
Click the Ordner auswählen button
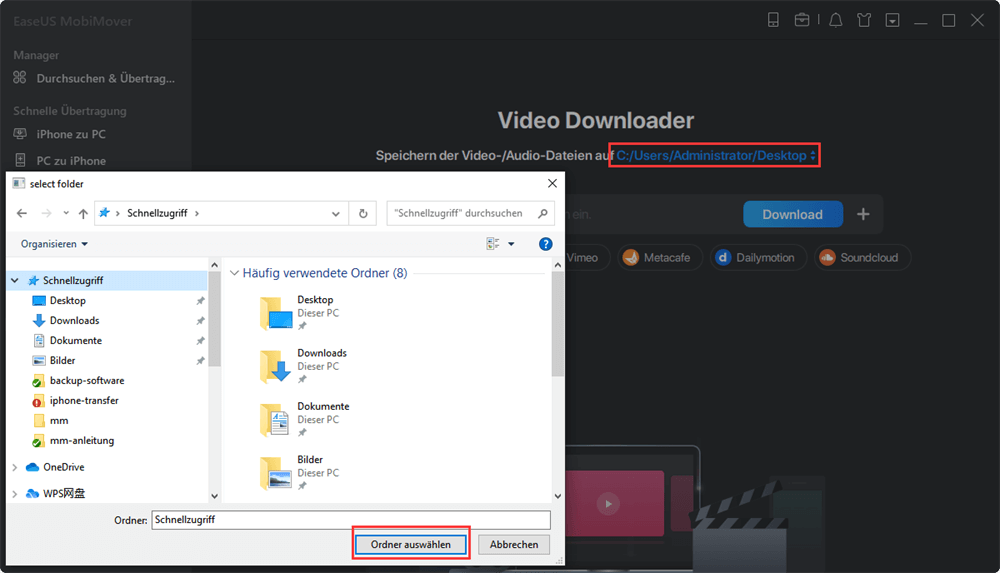(411, 545)
